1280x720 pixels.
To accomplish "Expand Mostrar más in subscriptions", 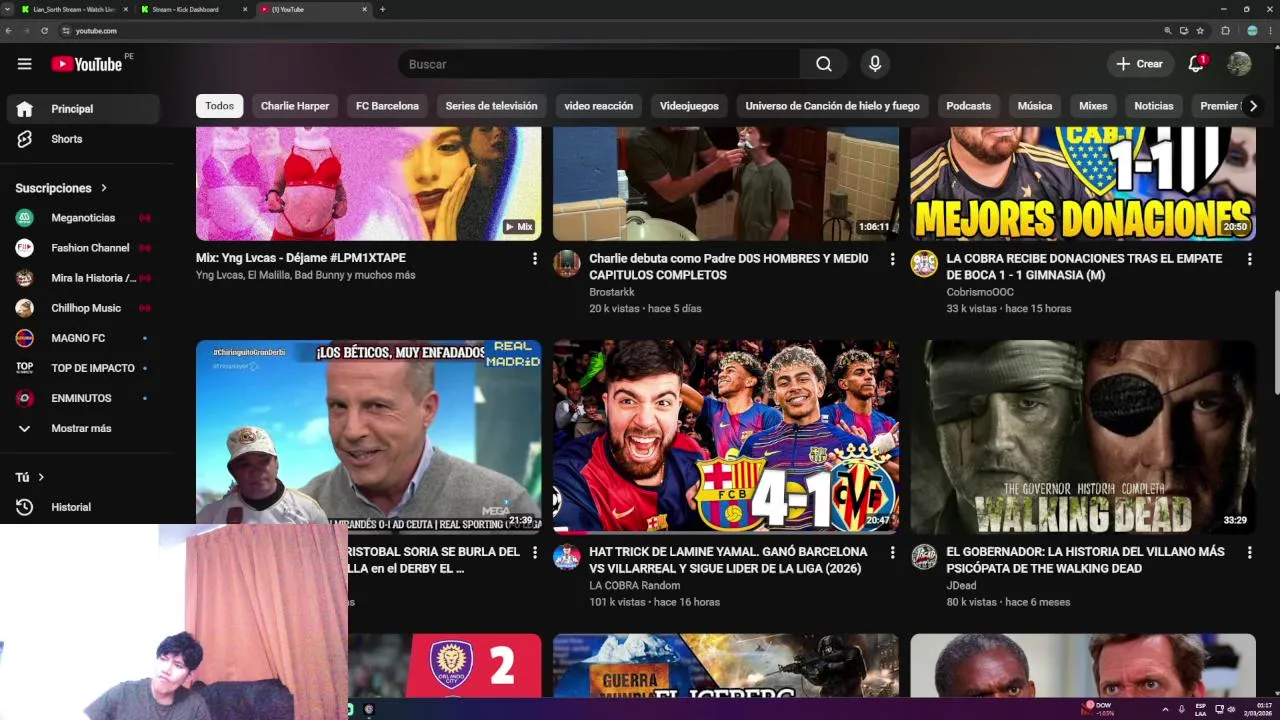I will click(x=82, y=428).
